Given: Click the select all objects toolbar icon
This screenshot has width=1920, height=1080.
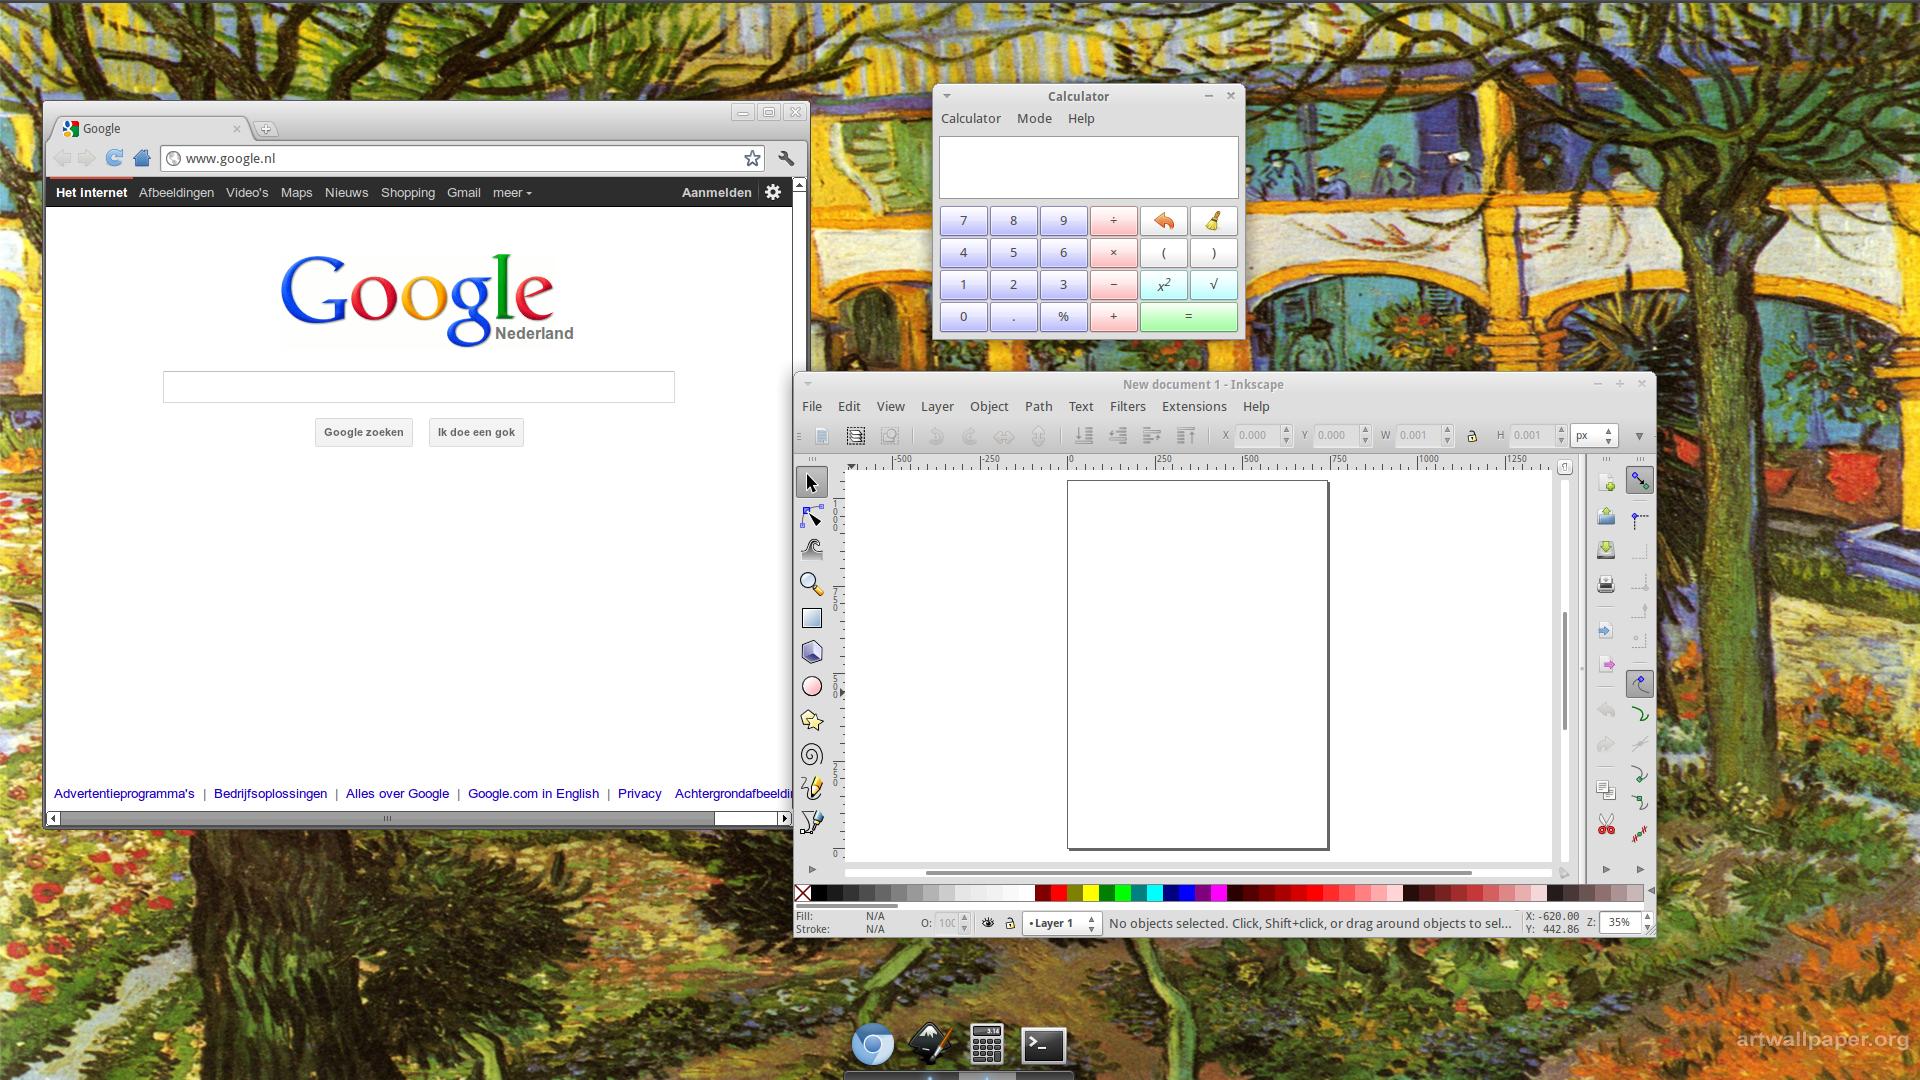Looking at the screenshot, I should [855, 436].
